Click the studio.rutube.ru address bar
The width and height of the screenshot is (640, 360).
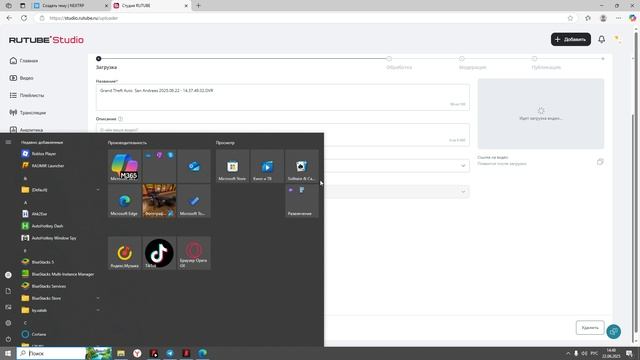[x=302, y=18]
